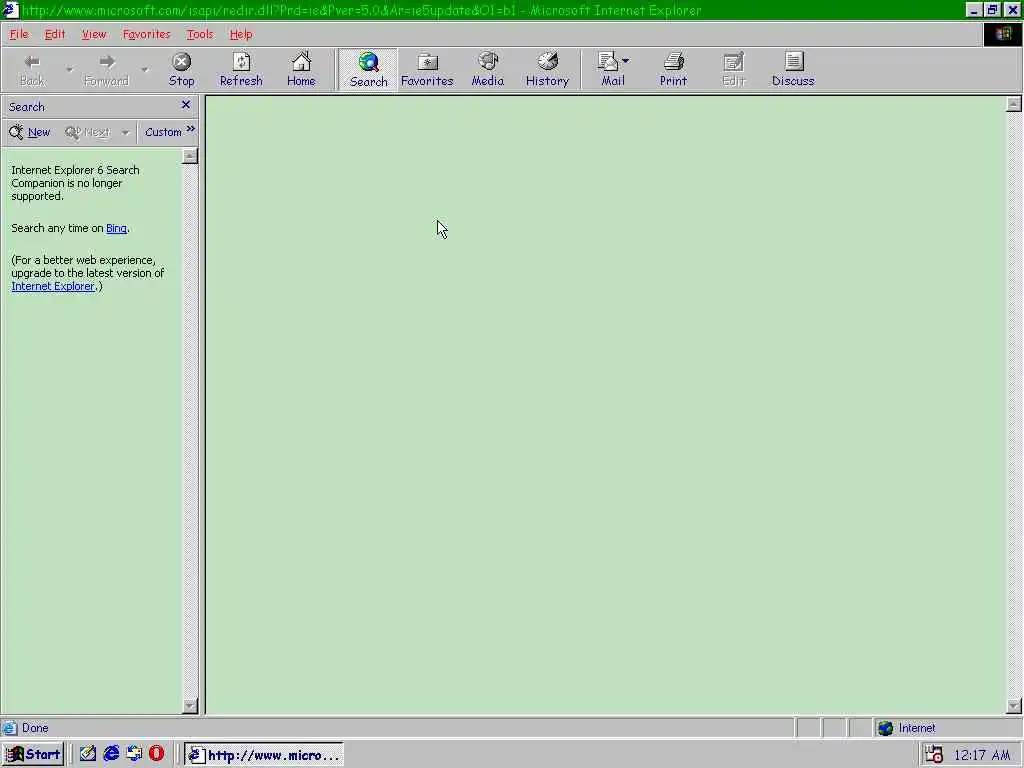Click the 'Done' status text
The width and height of the screenshot is (1024, 768).
tap(35, 728)
